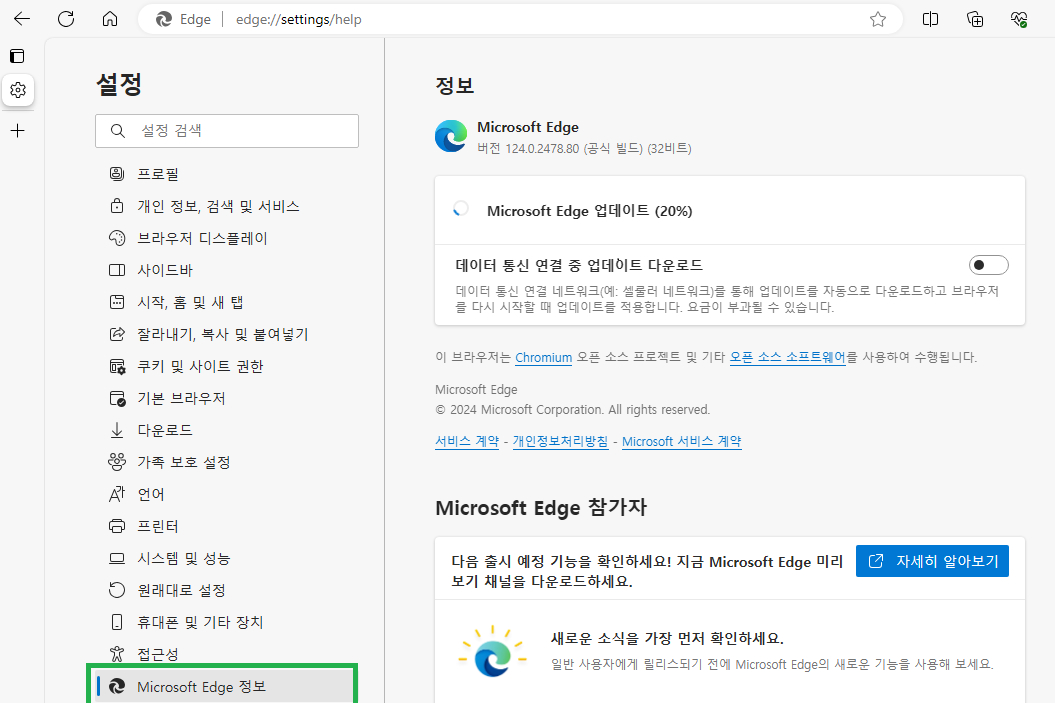Reload the page with refresh icon
1055x703 pixels.
(x=66, y=19)
